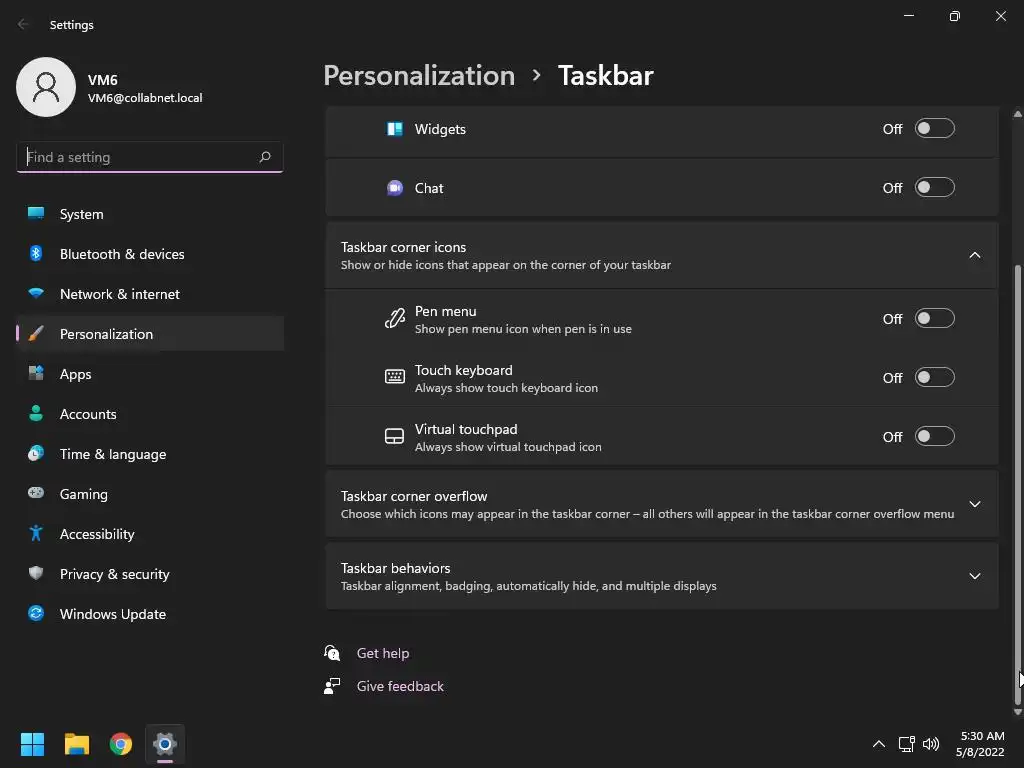Click the Bluetooth & devices sidebar icon
The image size is (1024, 768).
pos(36,254)
